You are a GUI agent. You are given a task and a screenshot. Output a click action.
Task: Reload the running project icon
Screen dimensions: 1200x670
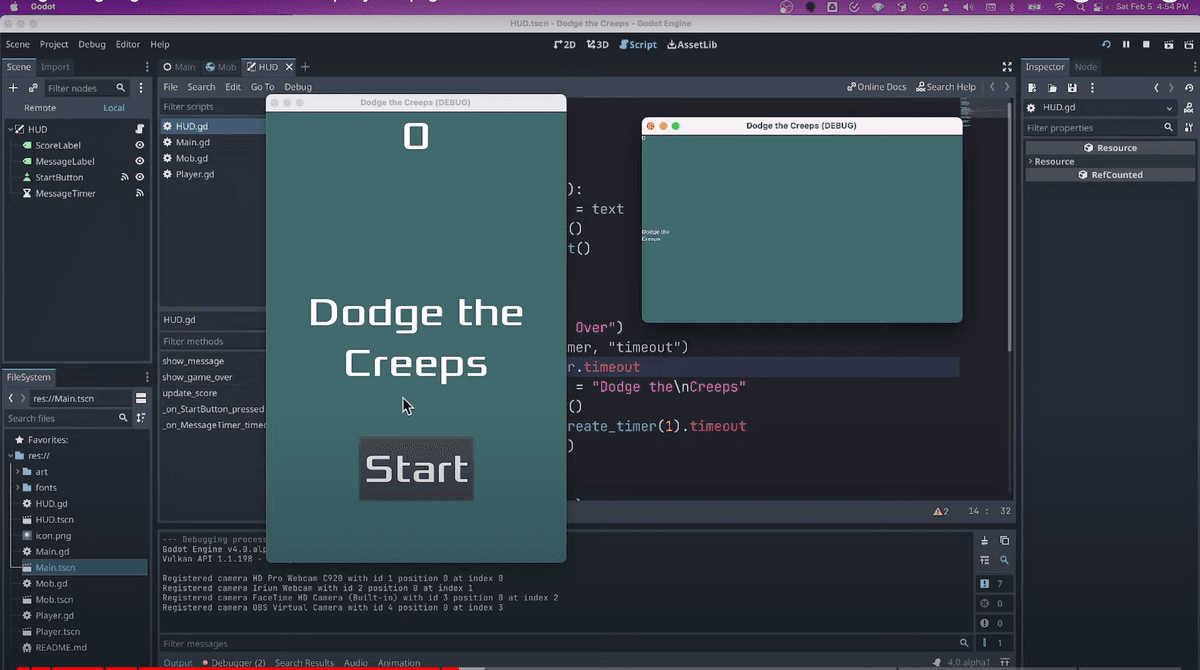coord(1106,44)
